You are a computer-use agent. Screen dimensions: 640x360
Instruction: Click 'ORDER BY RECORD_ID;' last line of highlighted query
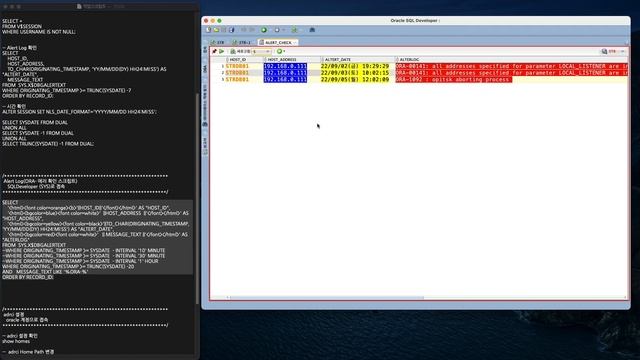click(28, 277)
